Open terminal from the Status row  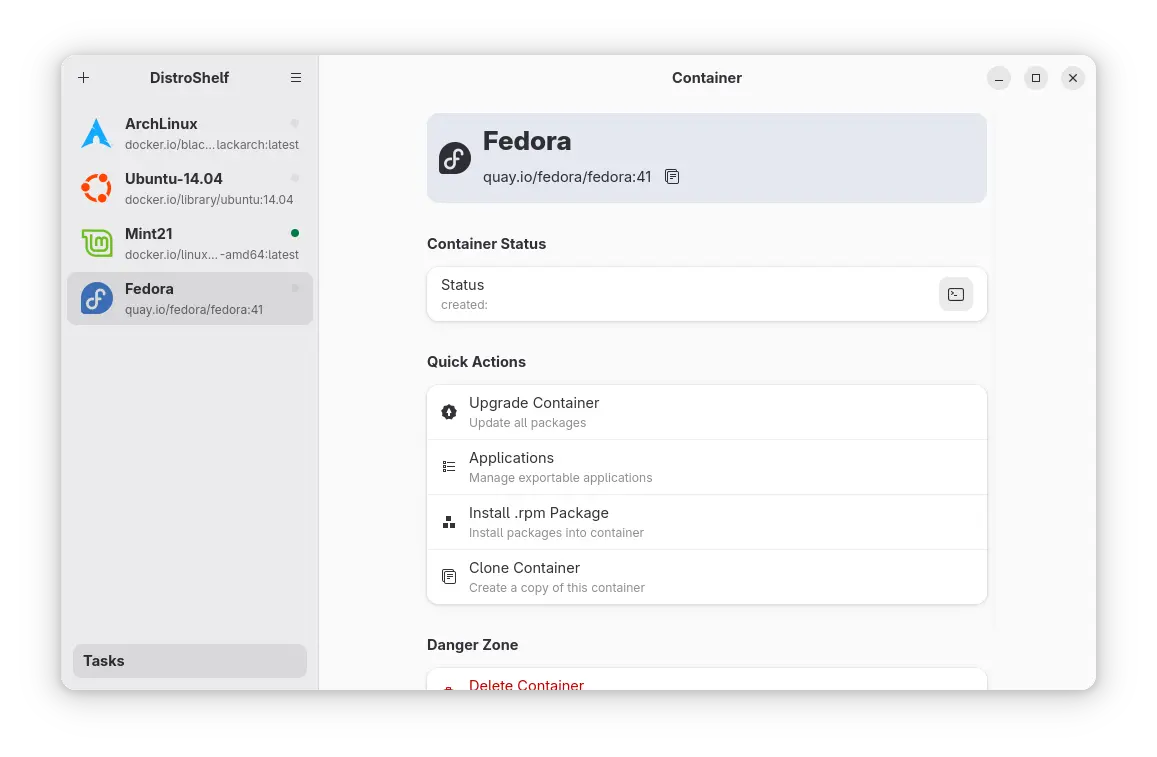point(956,294)
